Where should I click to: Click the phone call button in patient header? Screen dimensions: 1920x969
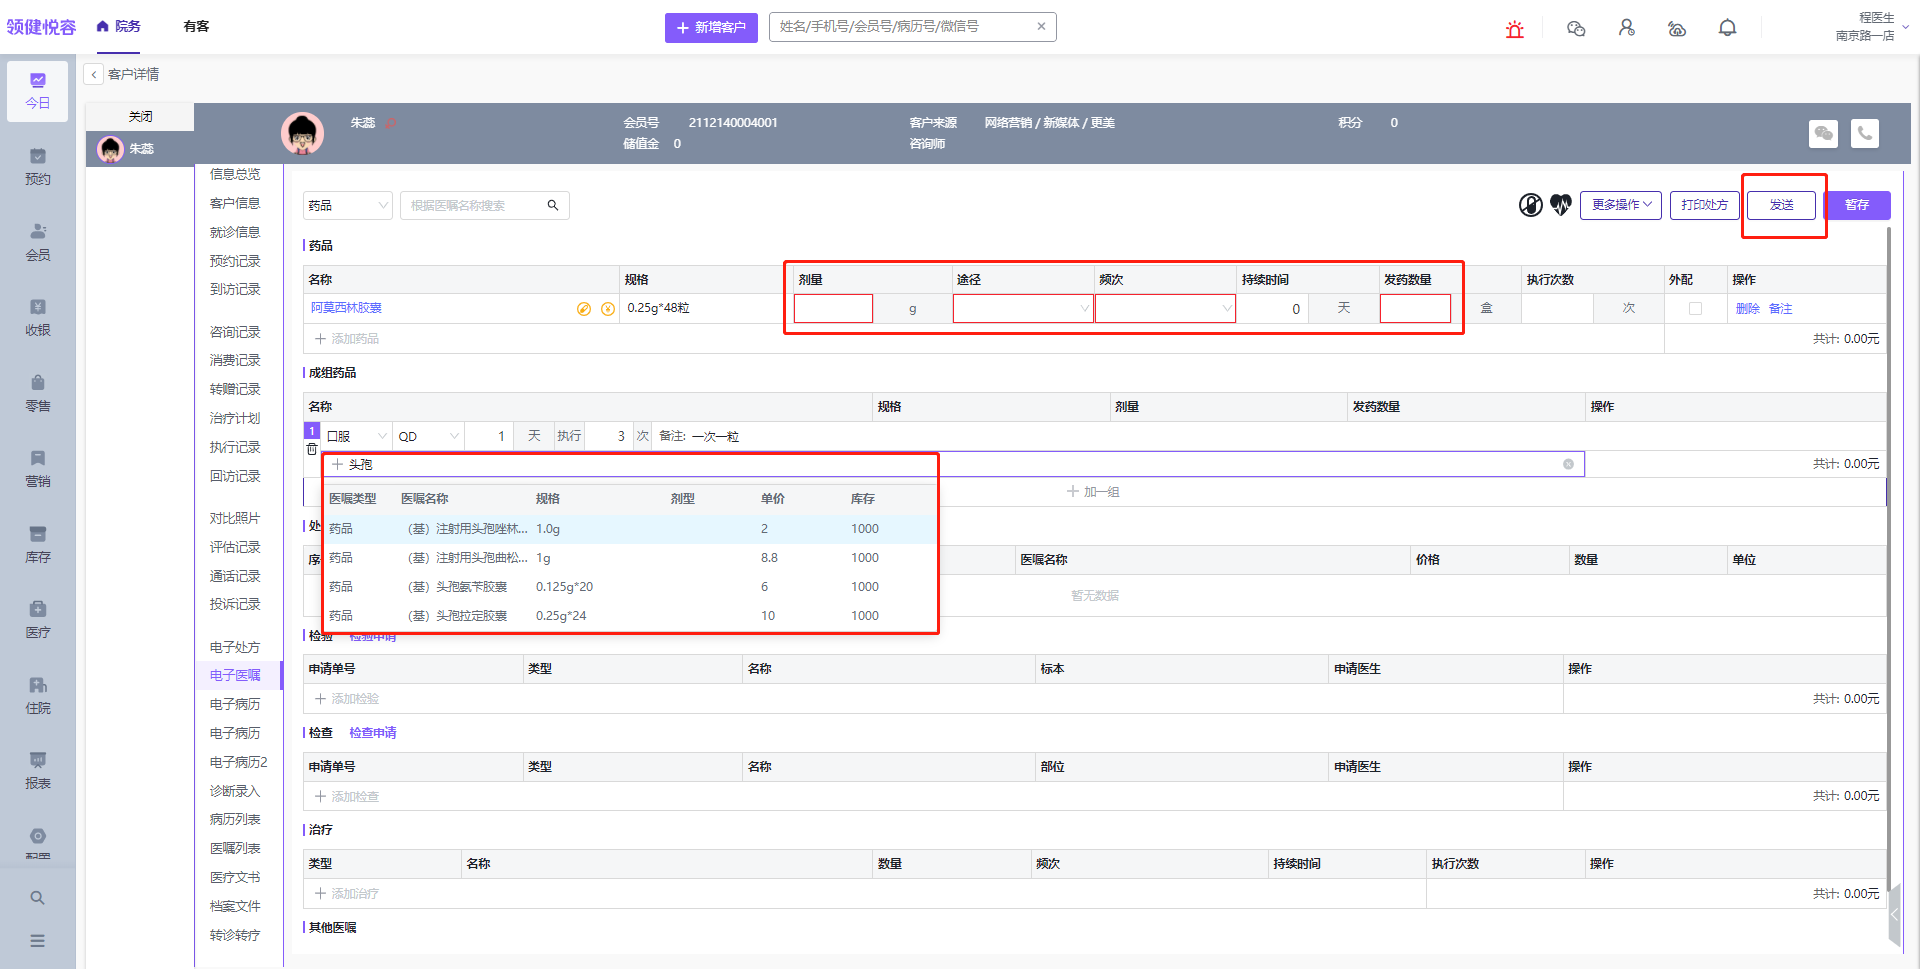click(x=1865, y=133)
